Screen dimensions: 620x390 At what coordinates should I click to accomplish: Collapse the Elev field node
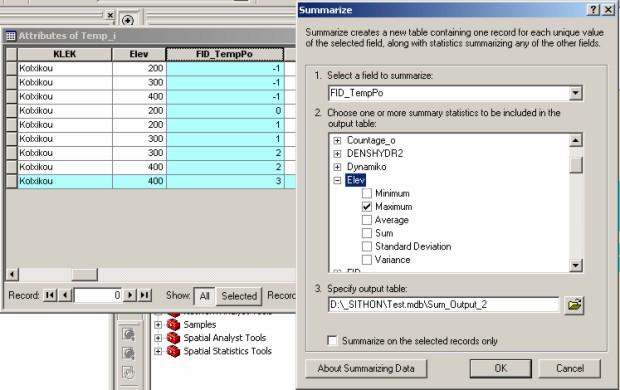click(x=337, y=180)
